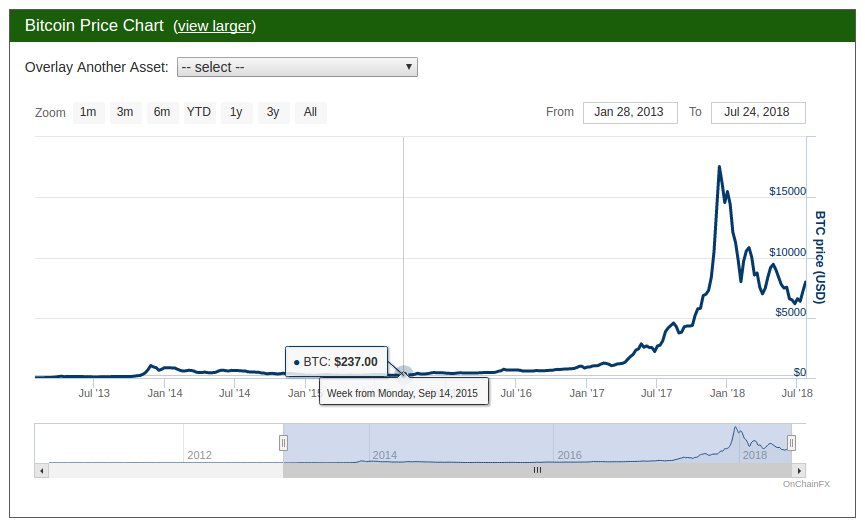Click the navigator's right range handle
The image size is (865, 528).
791,442
